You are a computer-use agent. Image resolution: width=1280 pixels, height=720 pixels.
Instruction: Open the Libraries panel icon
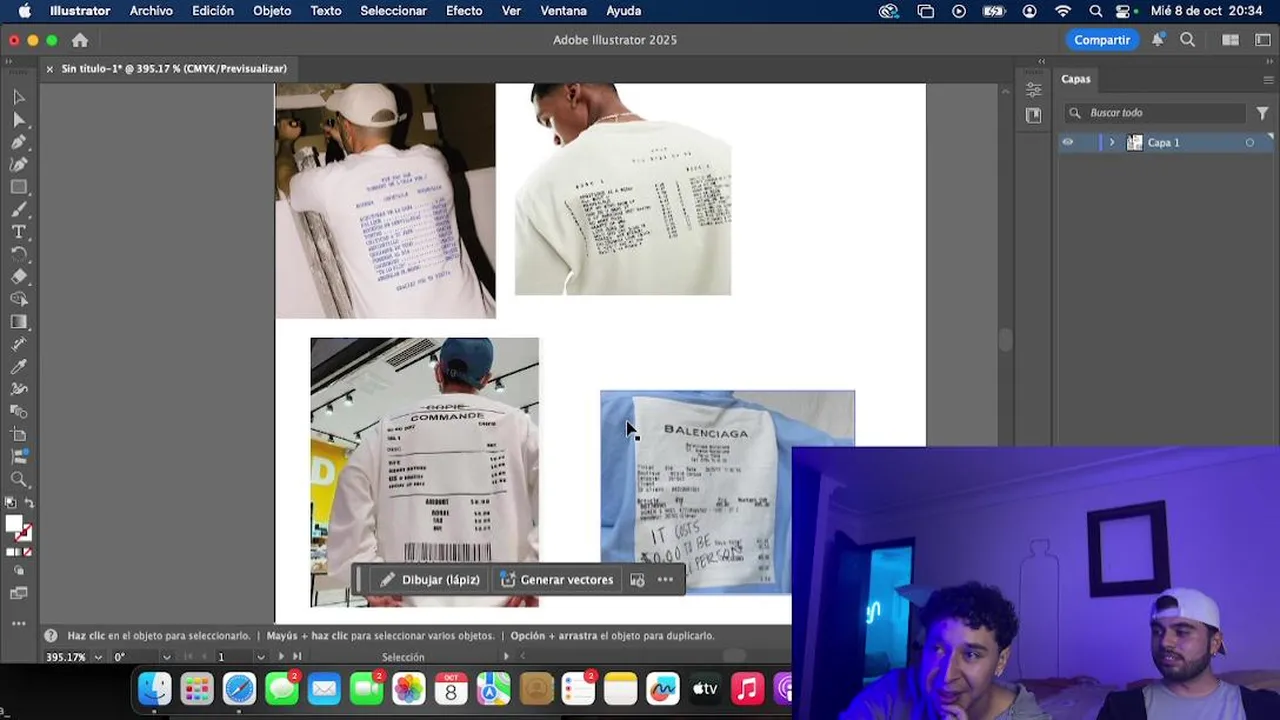(1033, 115)
